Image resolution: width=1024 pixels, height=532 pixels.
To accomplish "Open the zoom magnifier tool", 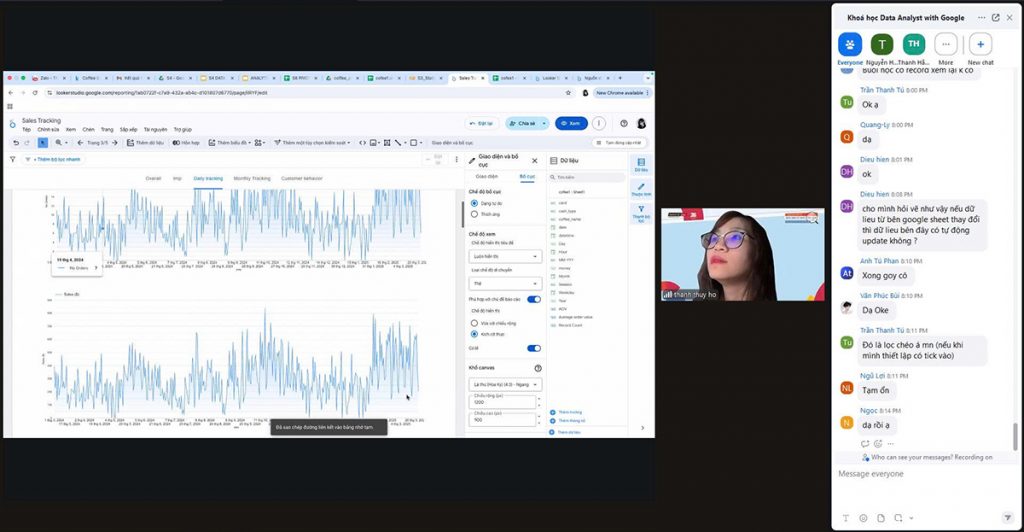I will click(59, 142).
